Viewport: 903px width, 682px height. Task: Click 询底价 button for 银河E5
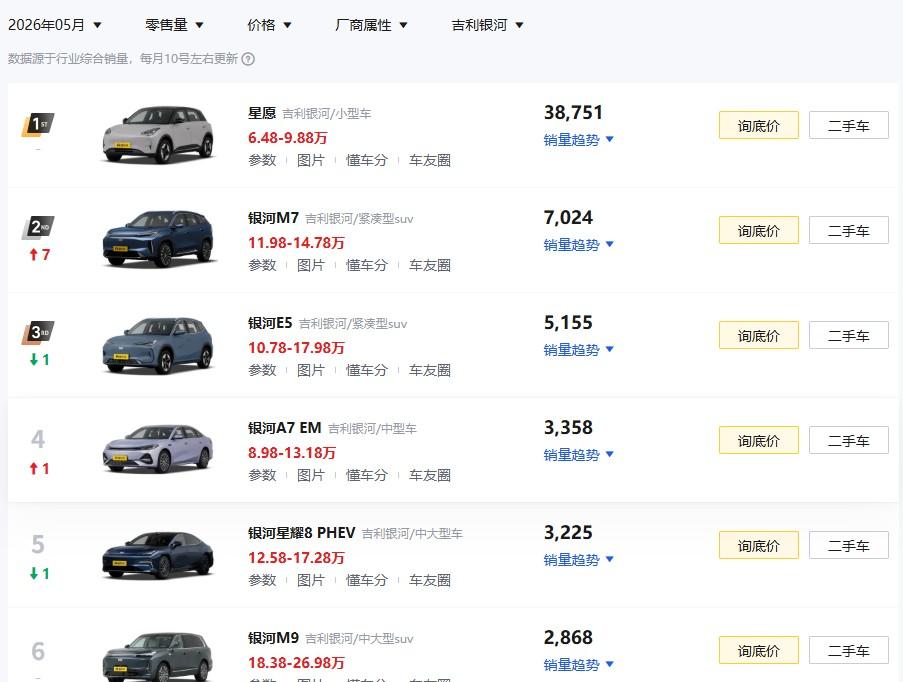coord(758,335)
